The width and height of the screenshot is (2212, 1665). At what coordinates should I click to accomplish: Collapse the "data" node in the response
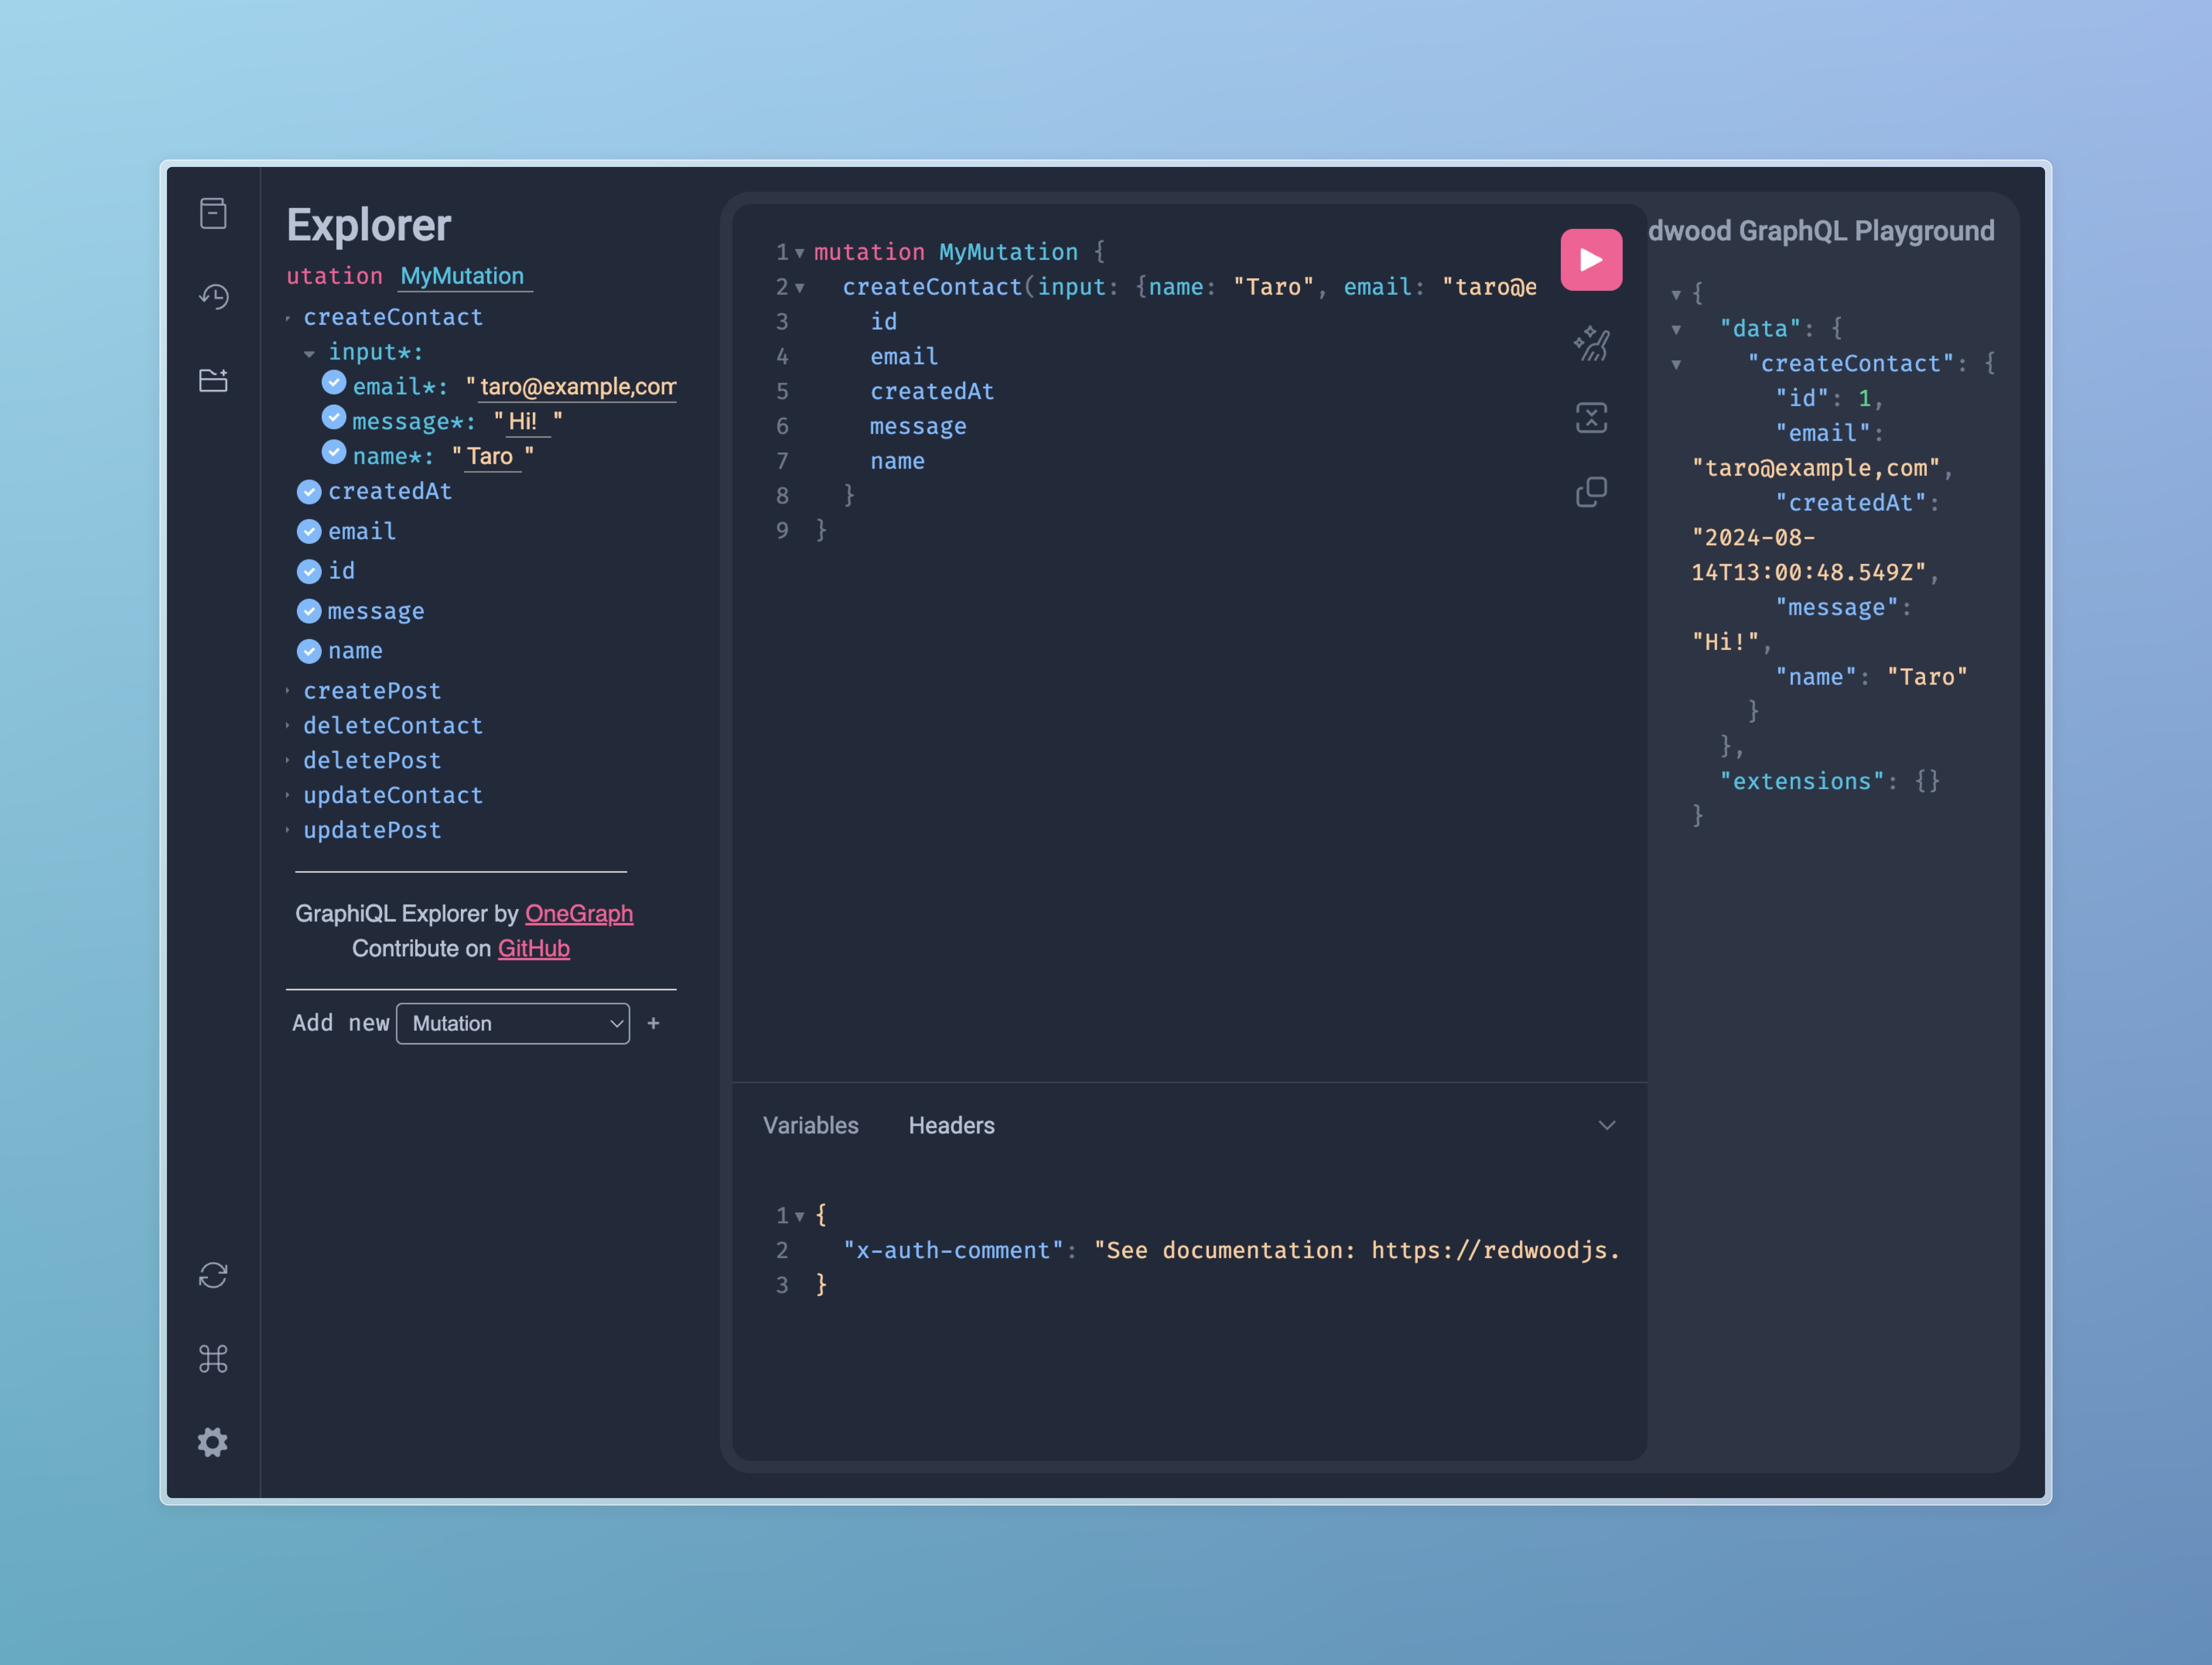point(1676,330)
